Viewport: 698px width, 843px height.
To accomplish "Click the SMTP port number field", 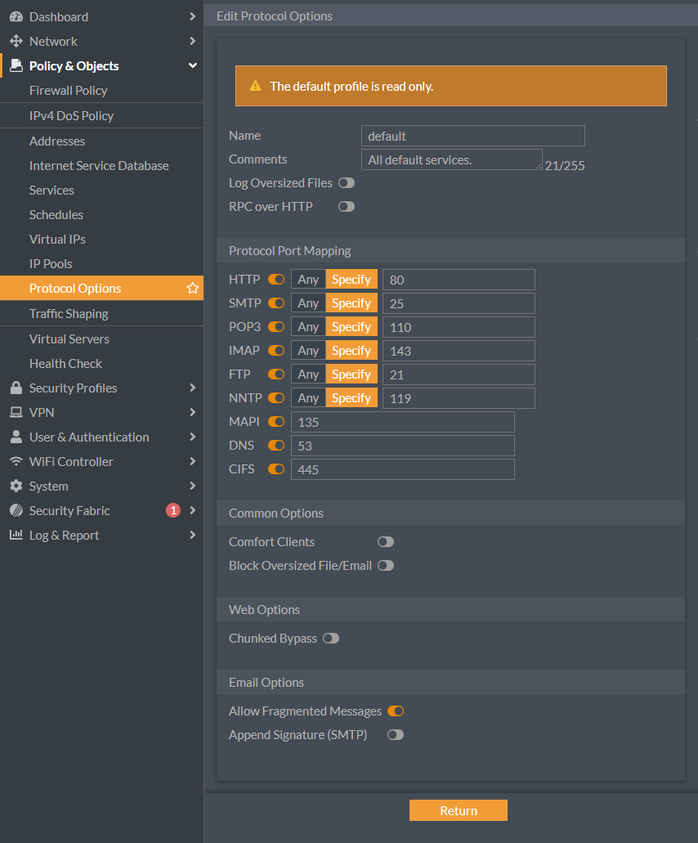I will [458, 303].
